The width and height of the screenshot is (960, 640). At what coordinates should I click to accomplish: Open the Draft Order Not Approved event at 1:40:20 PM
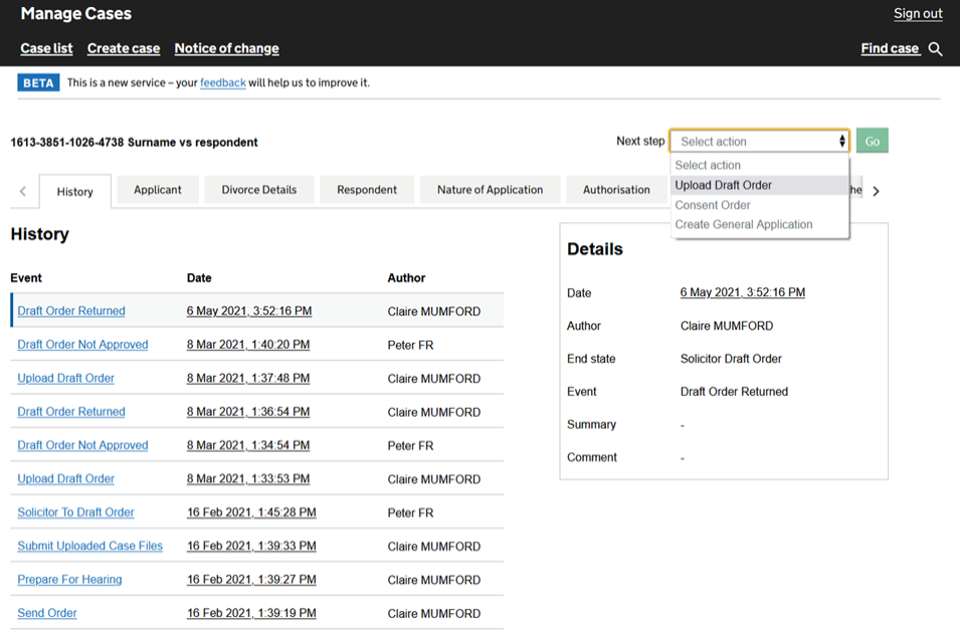pyautogui.click(x=83, y=345)
